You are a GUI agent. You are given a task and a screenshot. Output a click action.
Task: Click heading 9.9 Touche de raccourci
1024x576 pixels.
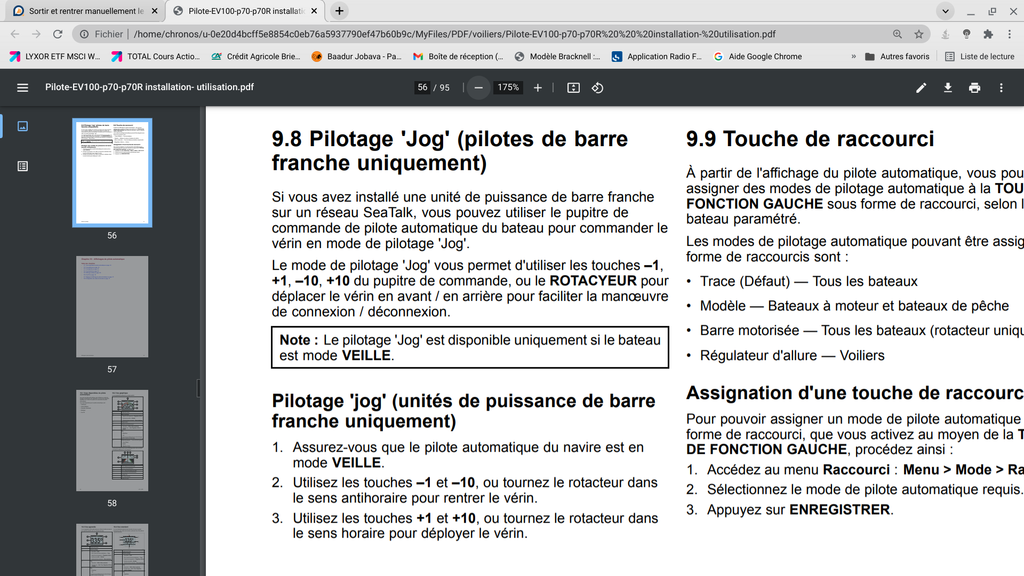[810, 139]
